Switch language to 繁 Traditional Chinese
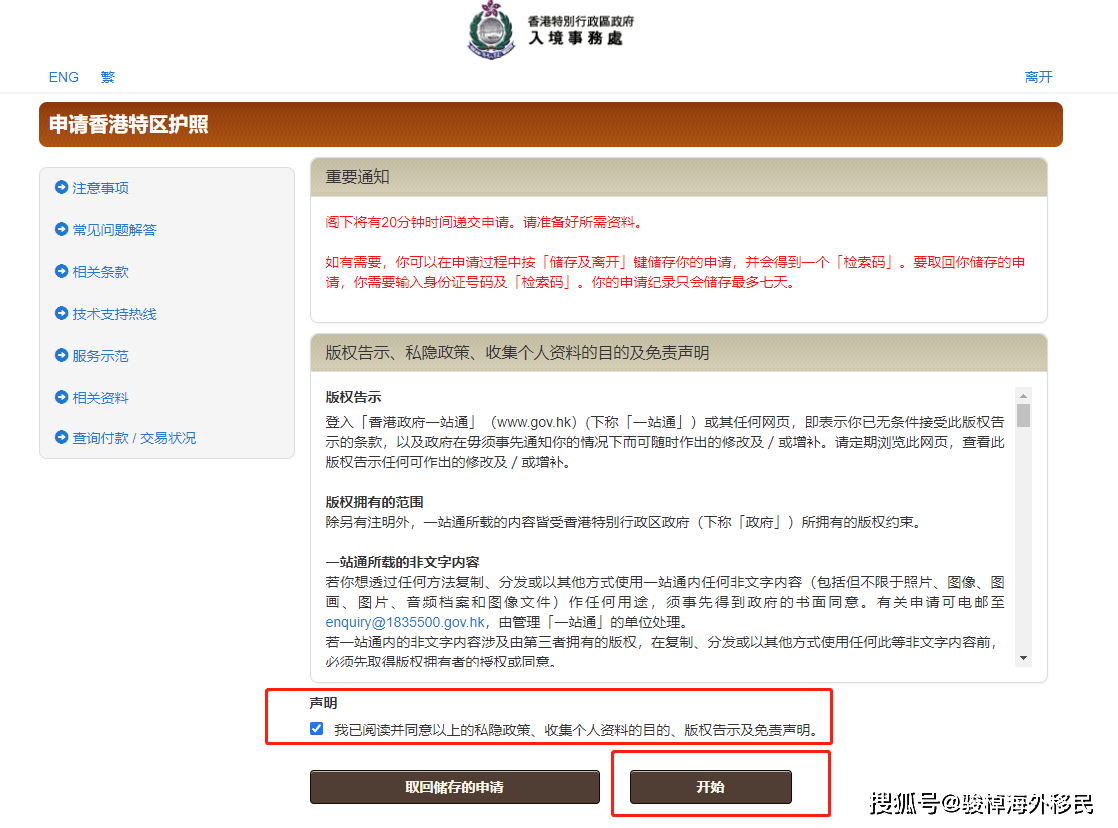The width and height of the screenshot is (1118, 828). [107, 77]
